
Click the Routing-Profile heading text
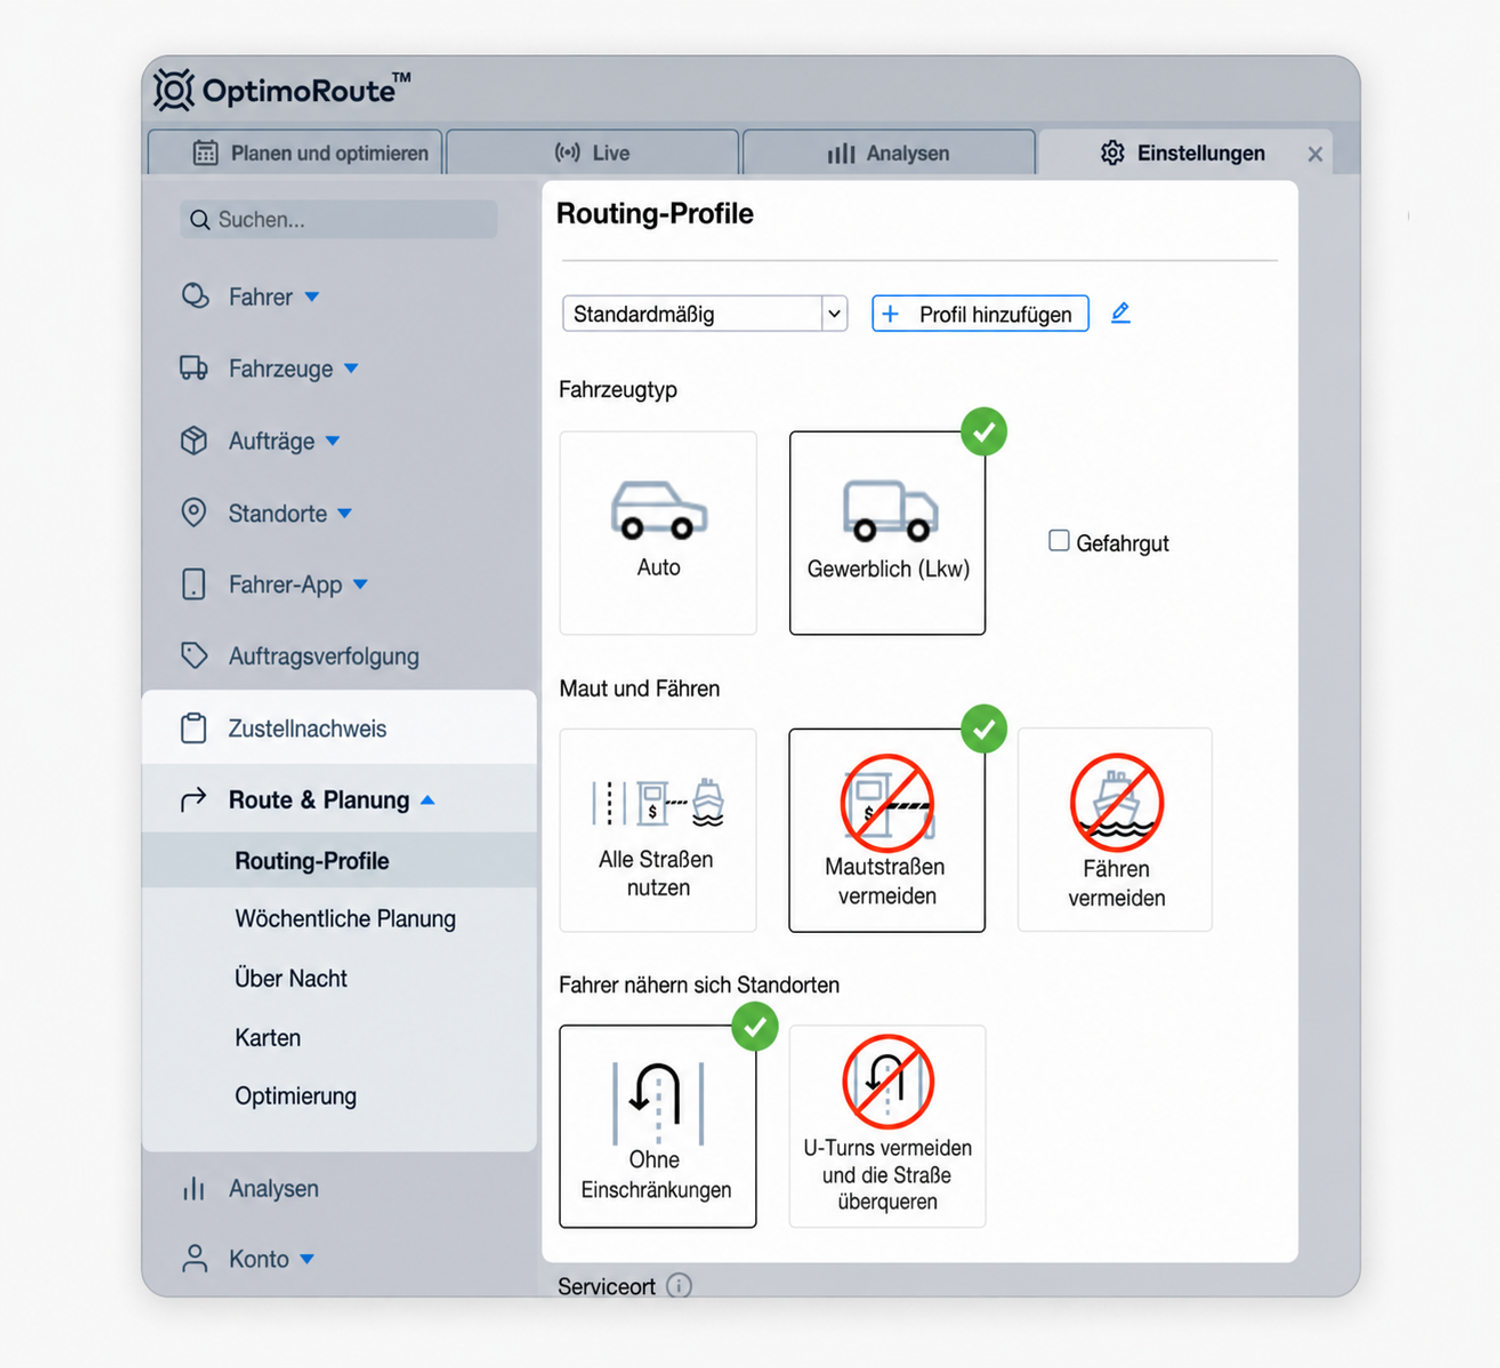(x=655, y=214)
